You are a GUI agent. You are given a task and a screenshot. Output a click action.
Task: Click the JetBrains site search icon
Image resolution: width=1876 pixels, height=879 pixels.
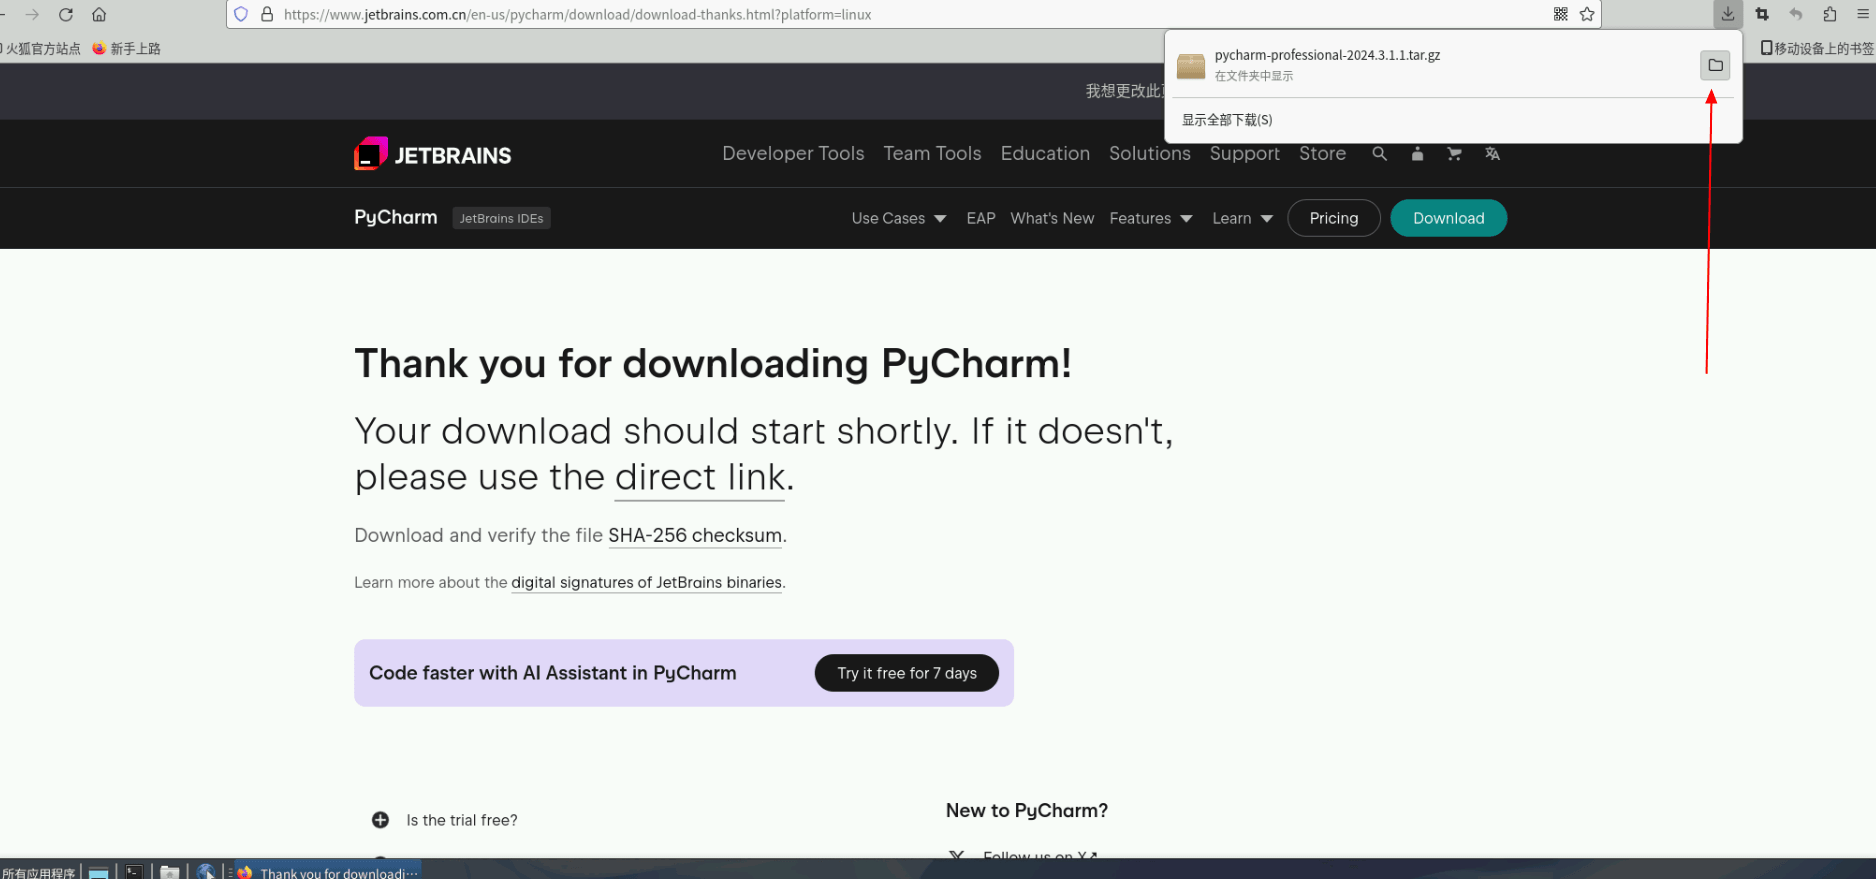tap(1380, 154)
